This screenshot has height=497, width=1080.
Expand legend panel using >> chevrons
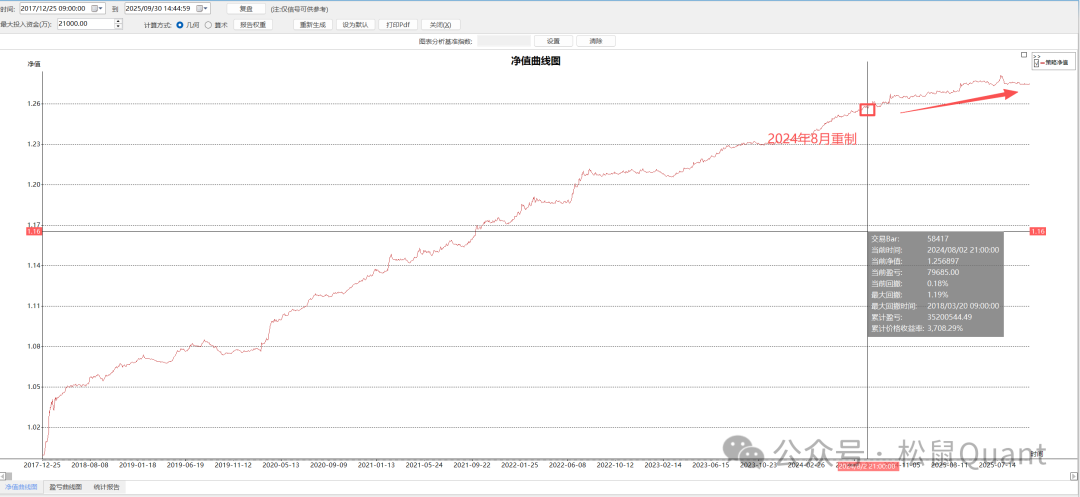(x=1037, y=56)
